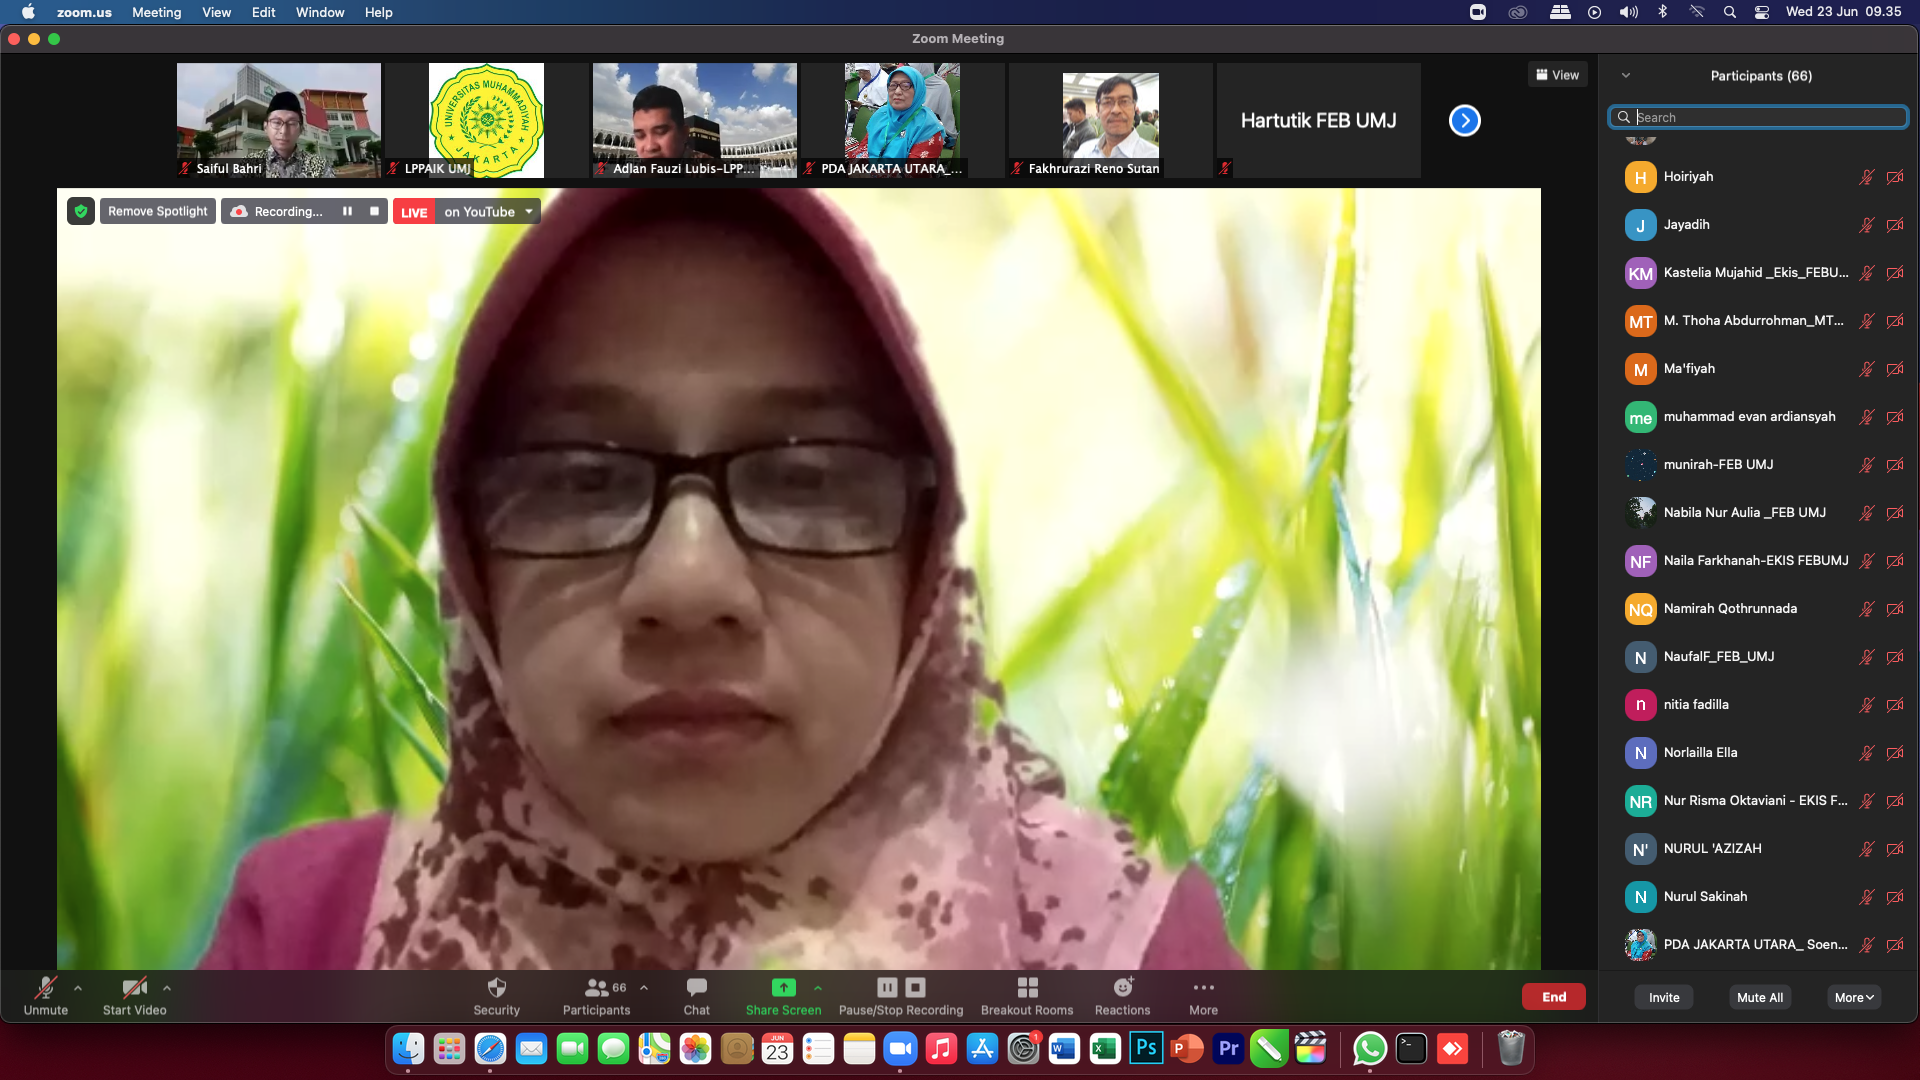Click Pause/Stop Recording in toolbar

coord(901,996)
